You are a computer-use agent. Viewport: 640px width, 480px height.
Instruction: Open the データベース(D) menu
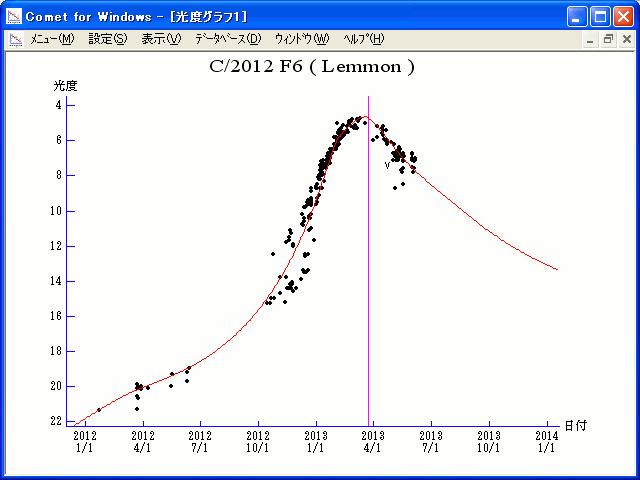point(228,39)
